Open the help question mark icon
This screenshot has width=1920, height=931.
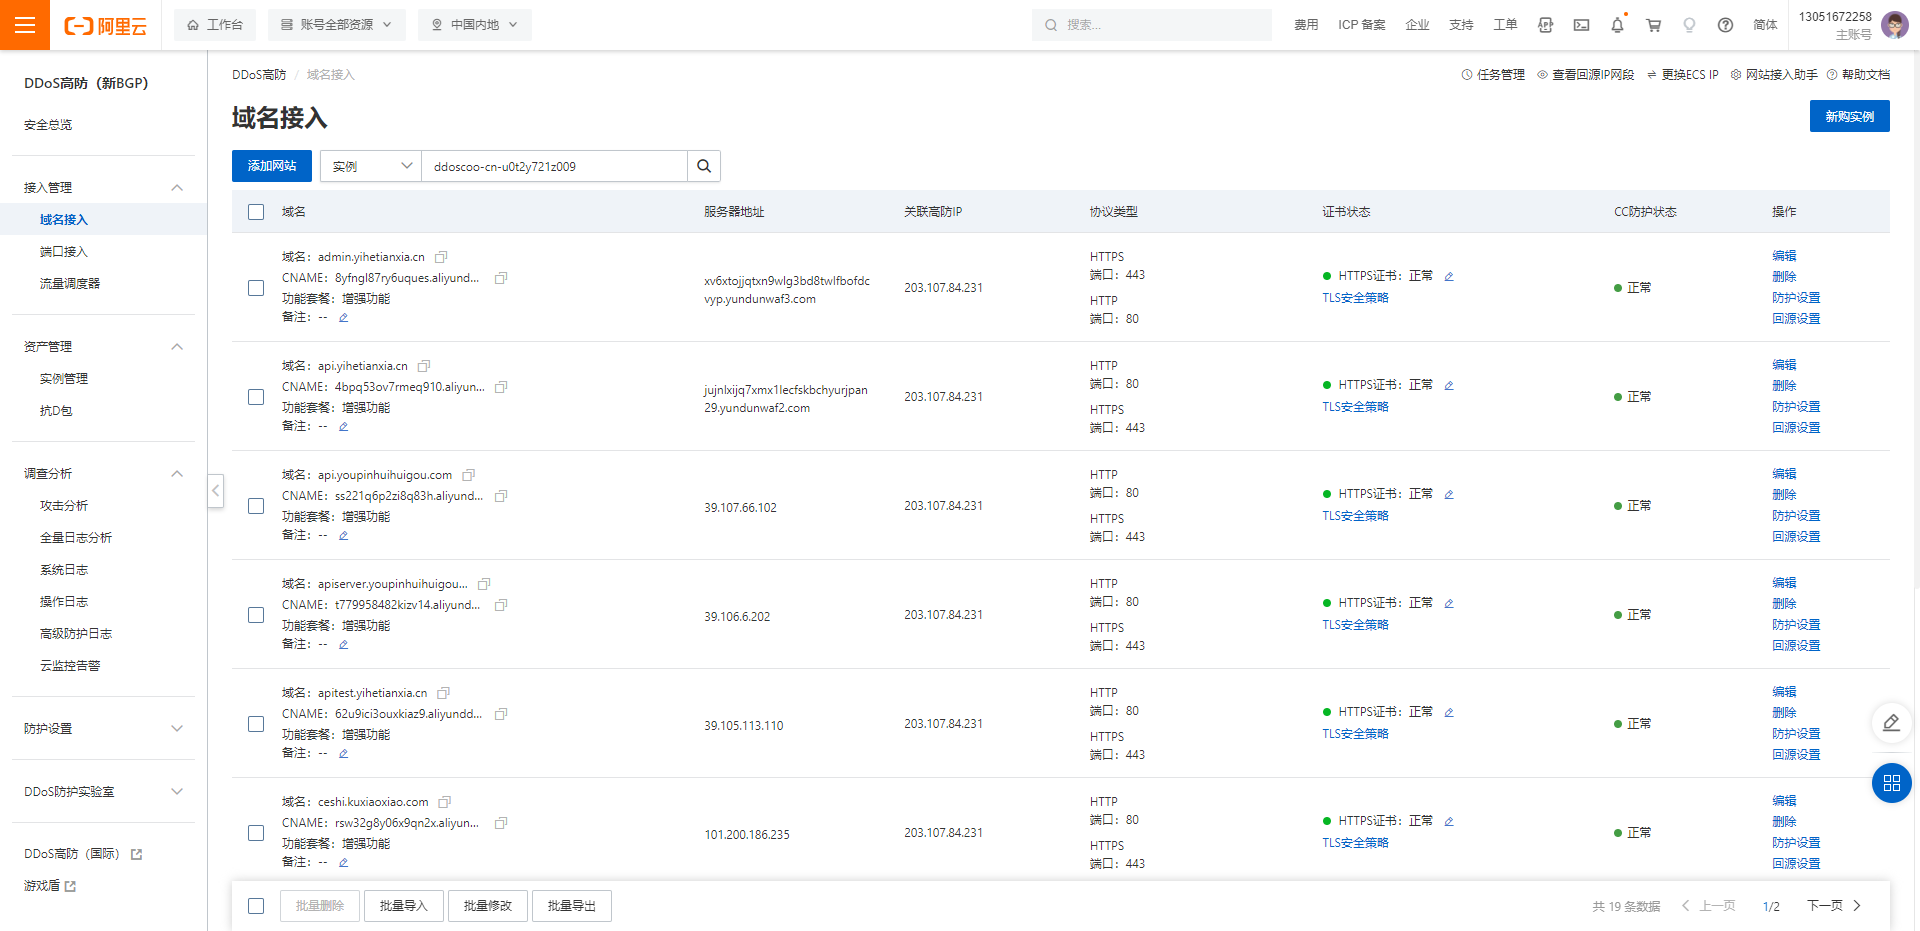click(x=1725, y=25)
